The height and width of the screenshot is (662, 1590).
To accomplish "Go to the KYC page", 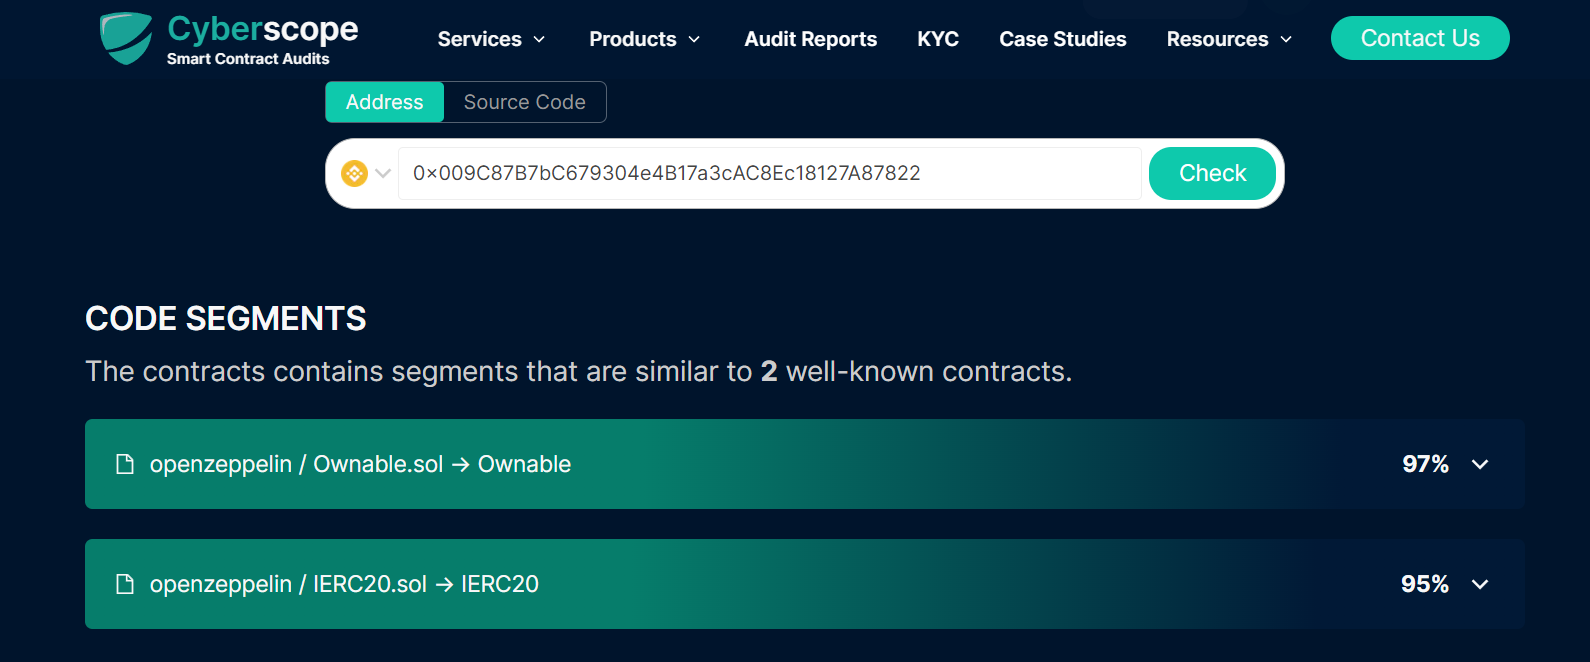I will coord(938,39).
